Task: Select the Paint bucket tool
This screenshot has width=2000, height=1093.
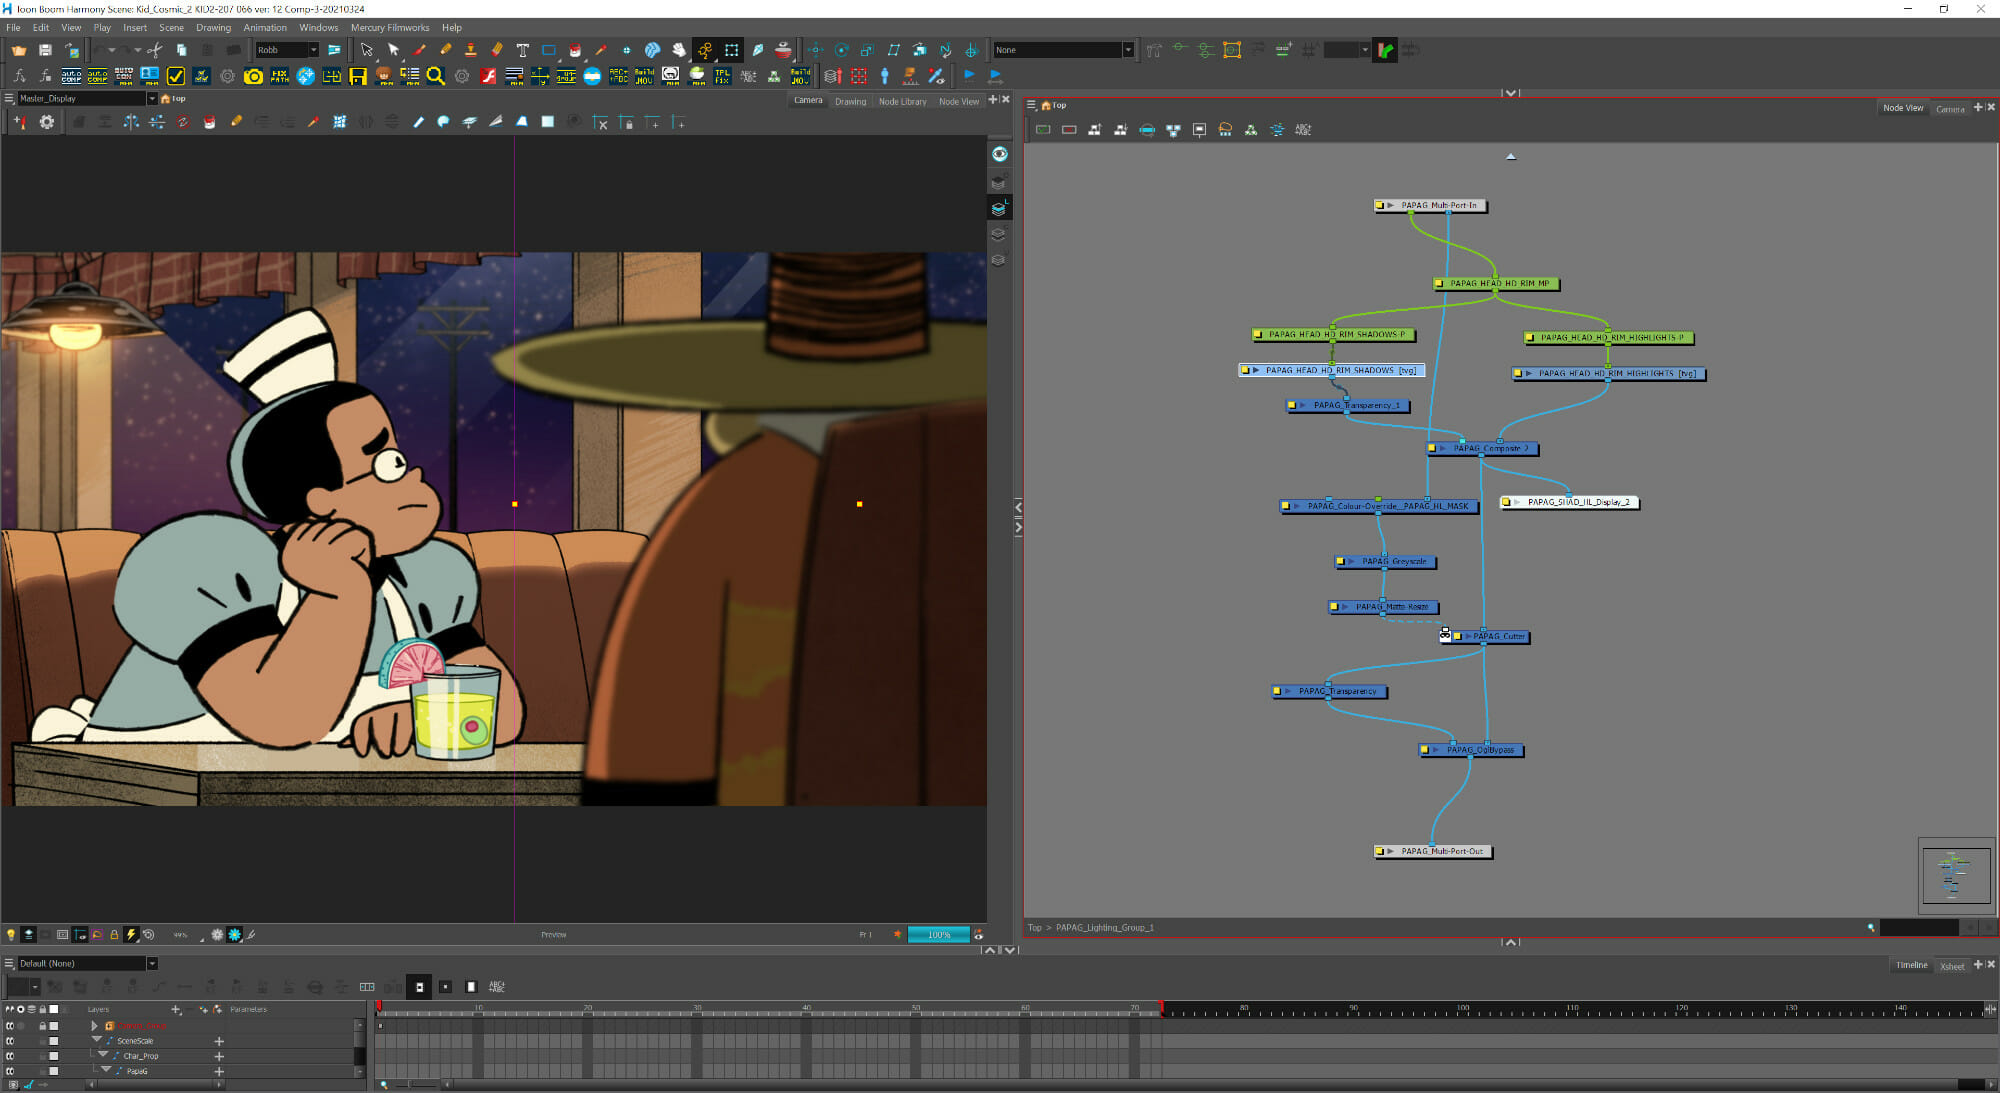Action: [x=575, y=50]
